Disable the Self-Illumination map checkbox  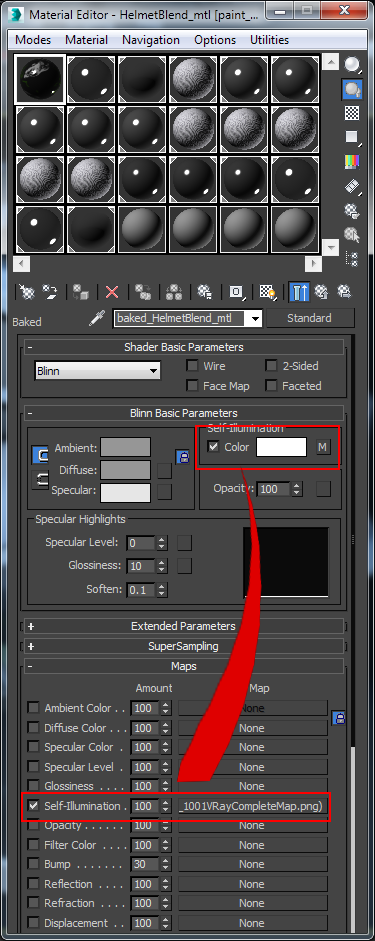[x=34, y=806]
